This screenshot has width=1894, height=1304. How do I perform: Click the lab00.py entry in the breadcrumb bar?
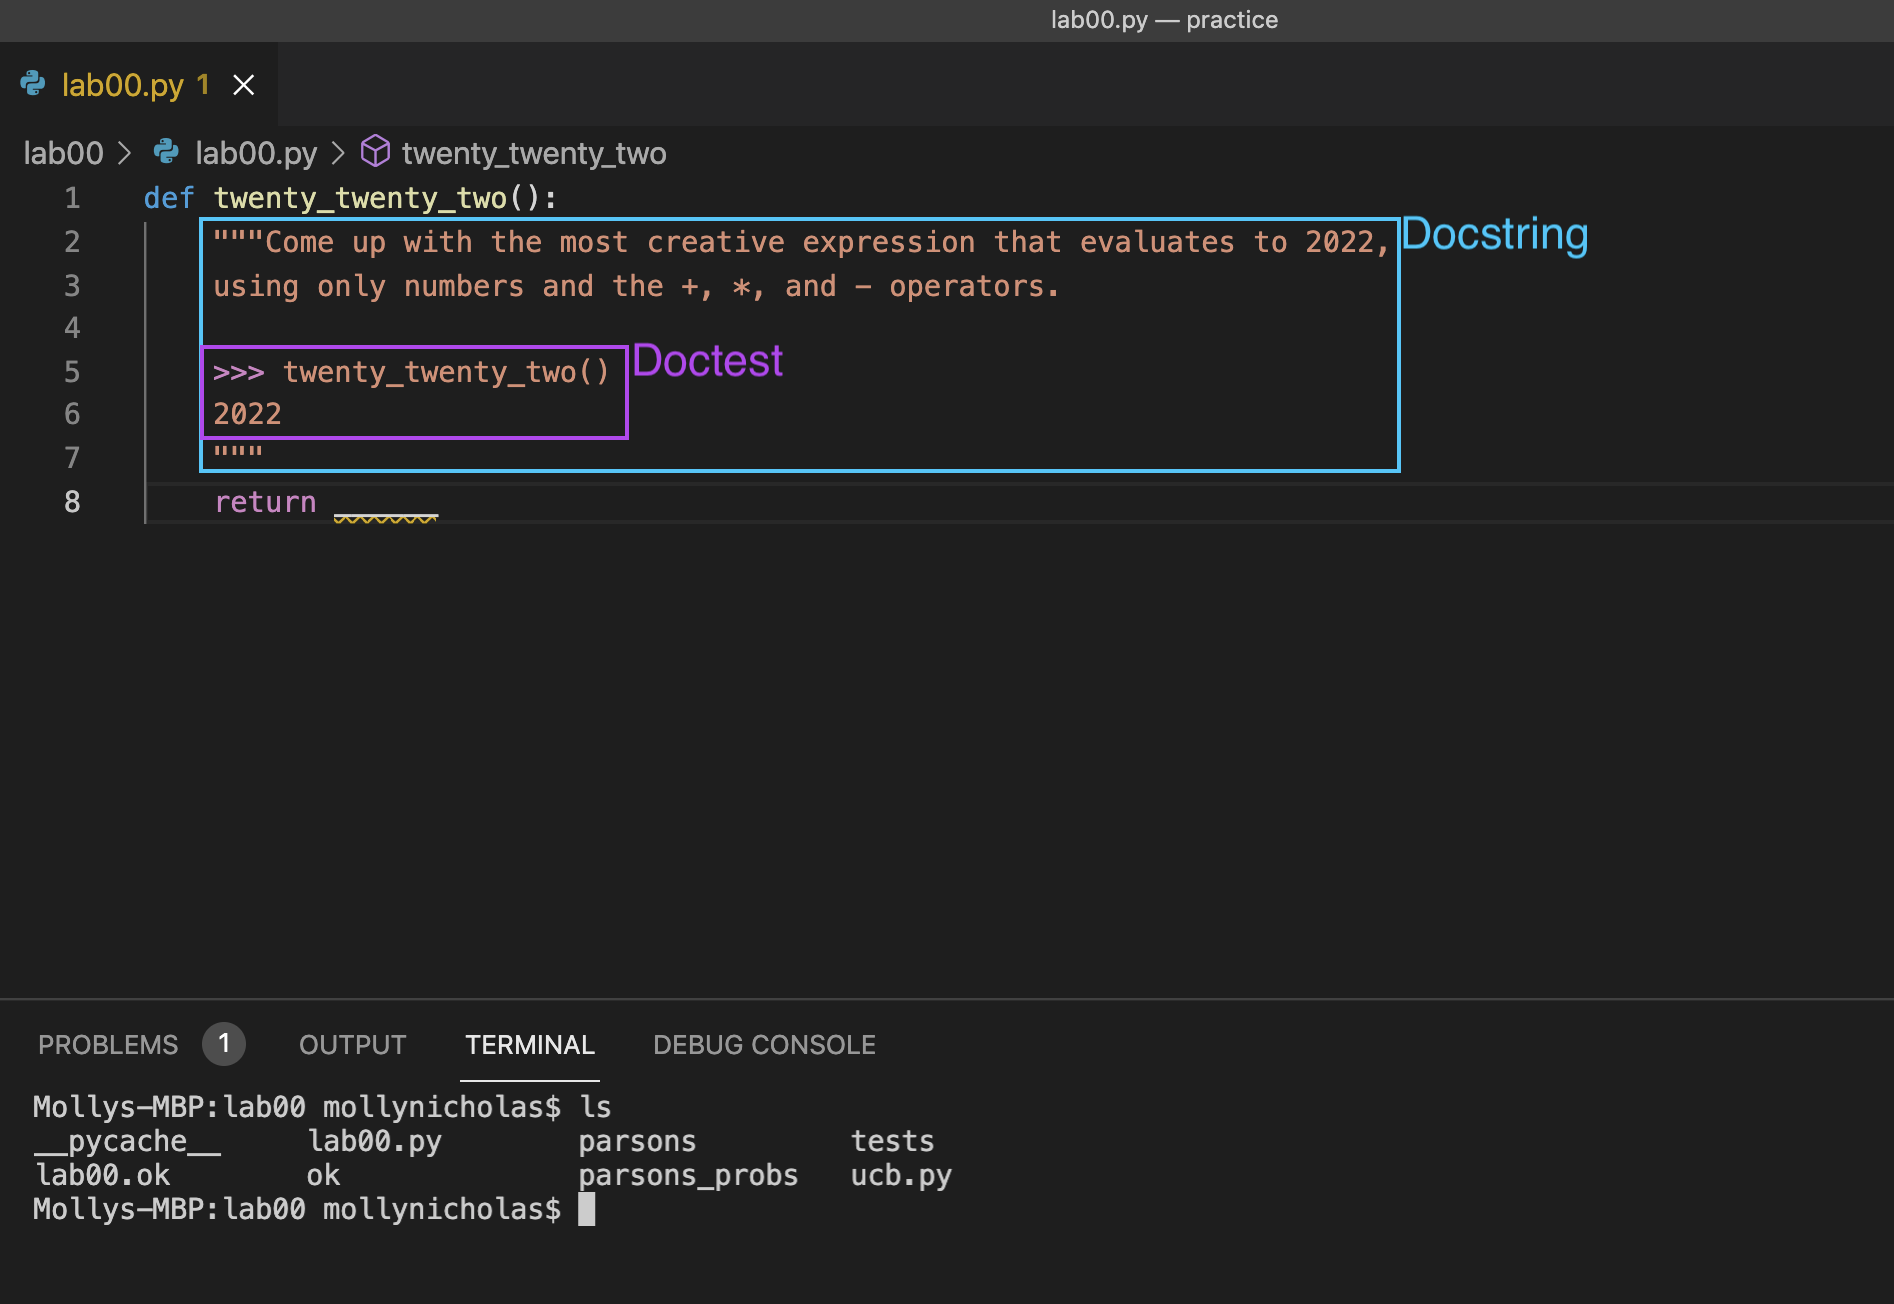pyautogui.click(x=256, y=153)
